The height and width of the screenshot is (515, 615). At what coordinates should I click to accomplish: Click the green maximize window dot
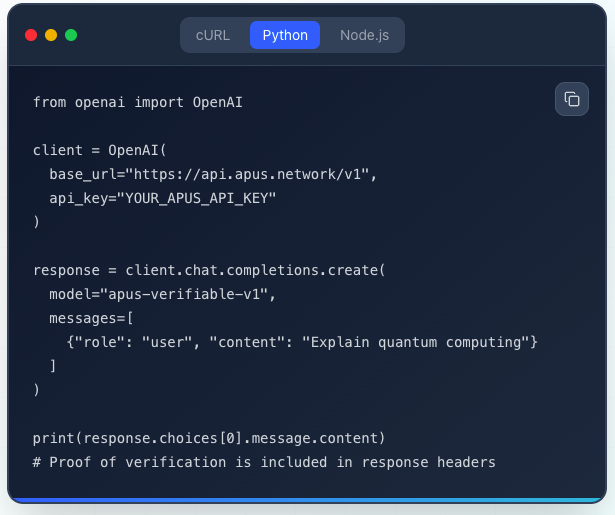tap(71, 35)
